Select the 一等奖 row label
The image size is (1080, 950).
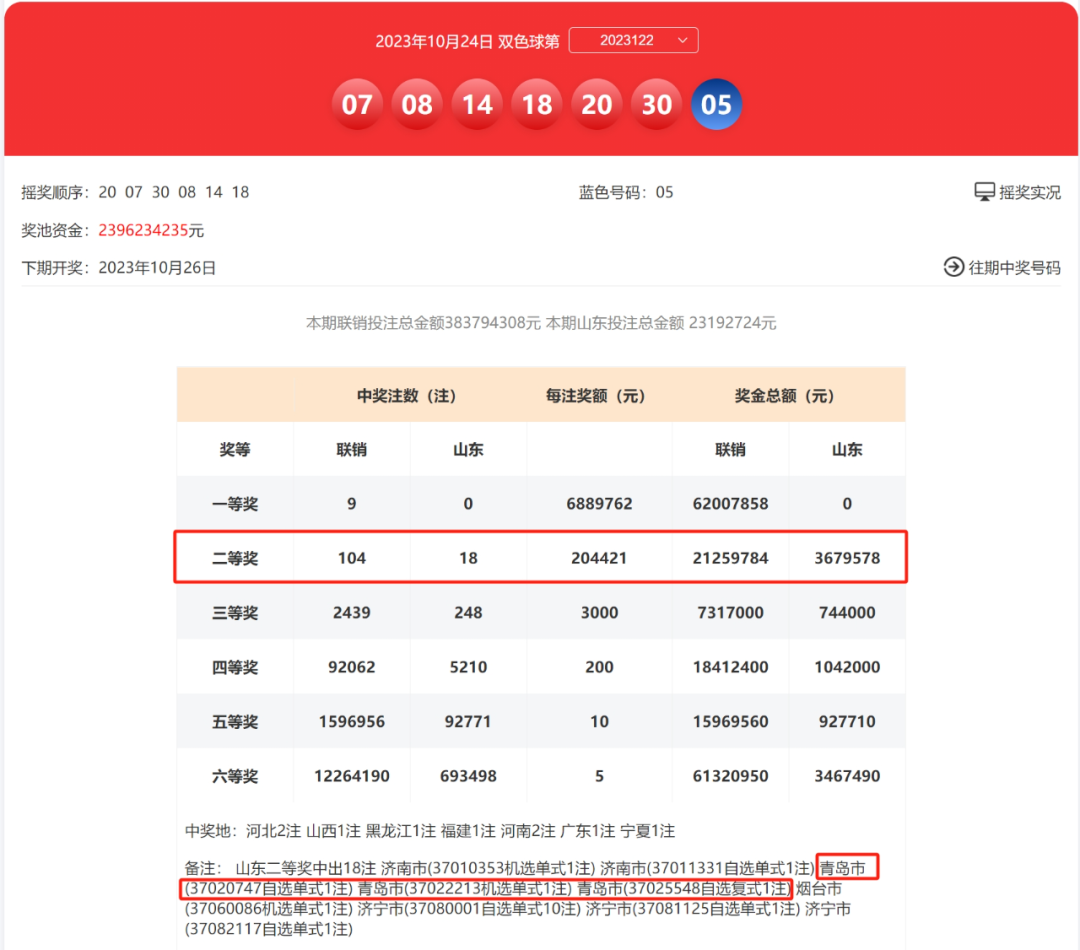[x=235, y=504]
